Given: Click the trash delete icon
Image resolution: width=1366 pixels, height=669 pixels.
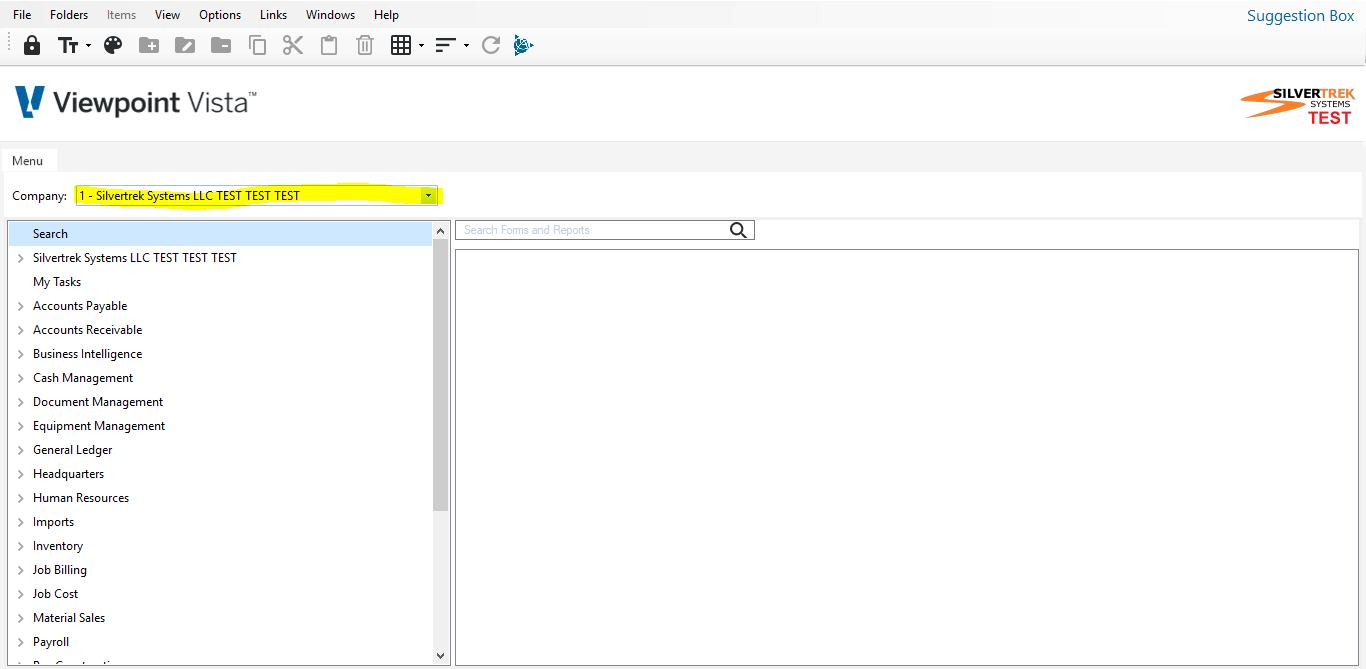Looking at the screenshot, I should pyautogui.click(x=365, y=45).
